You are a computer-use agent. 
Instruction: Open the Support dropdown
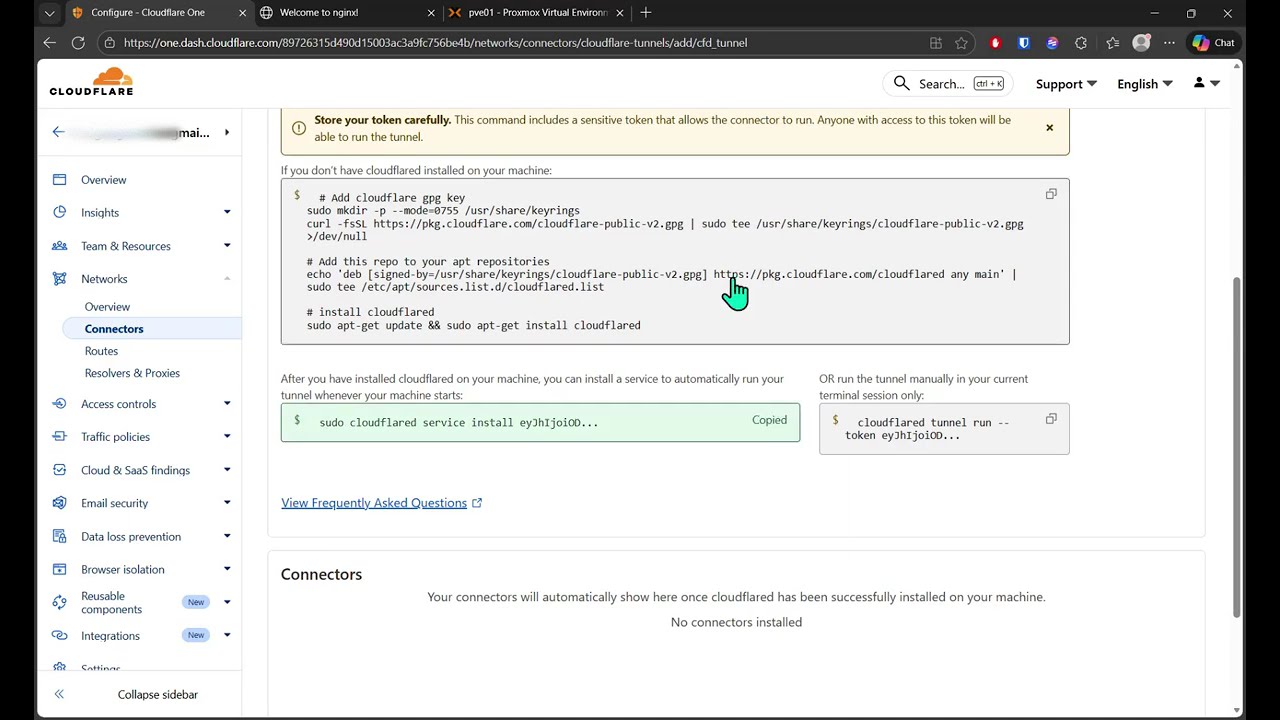(x=1066, y=84)
